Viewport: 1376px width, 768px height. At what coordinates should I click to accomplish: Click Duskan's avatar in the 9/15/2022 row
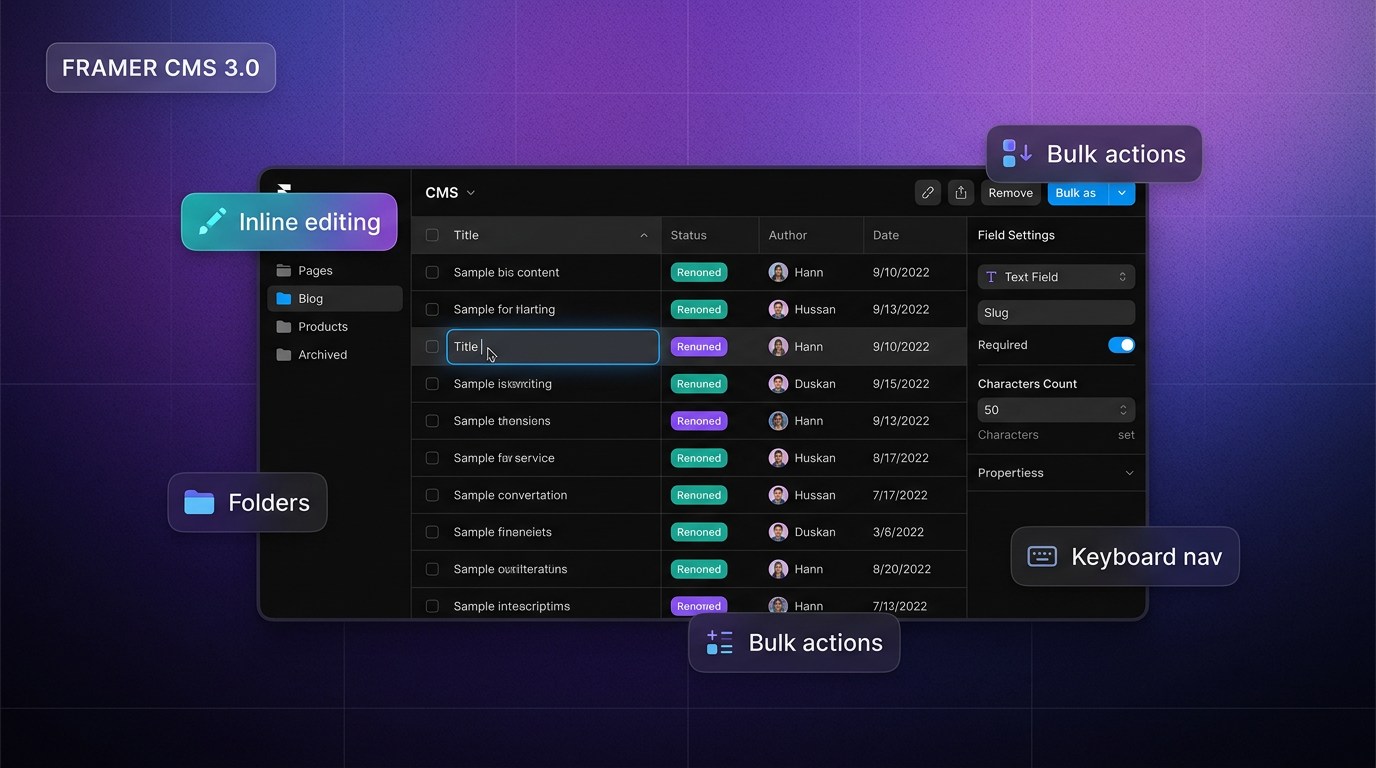[x=778, y=384]
